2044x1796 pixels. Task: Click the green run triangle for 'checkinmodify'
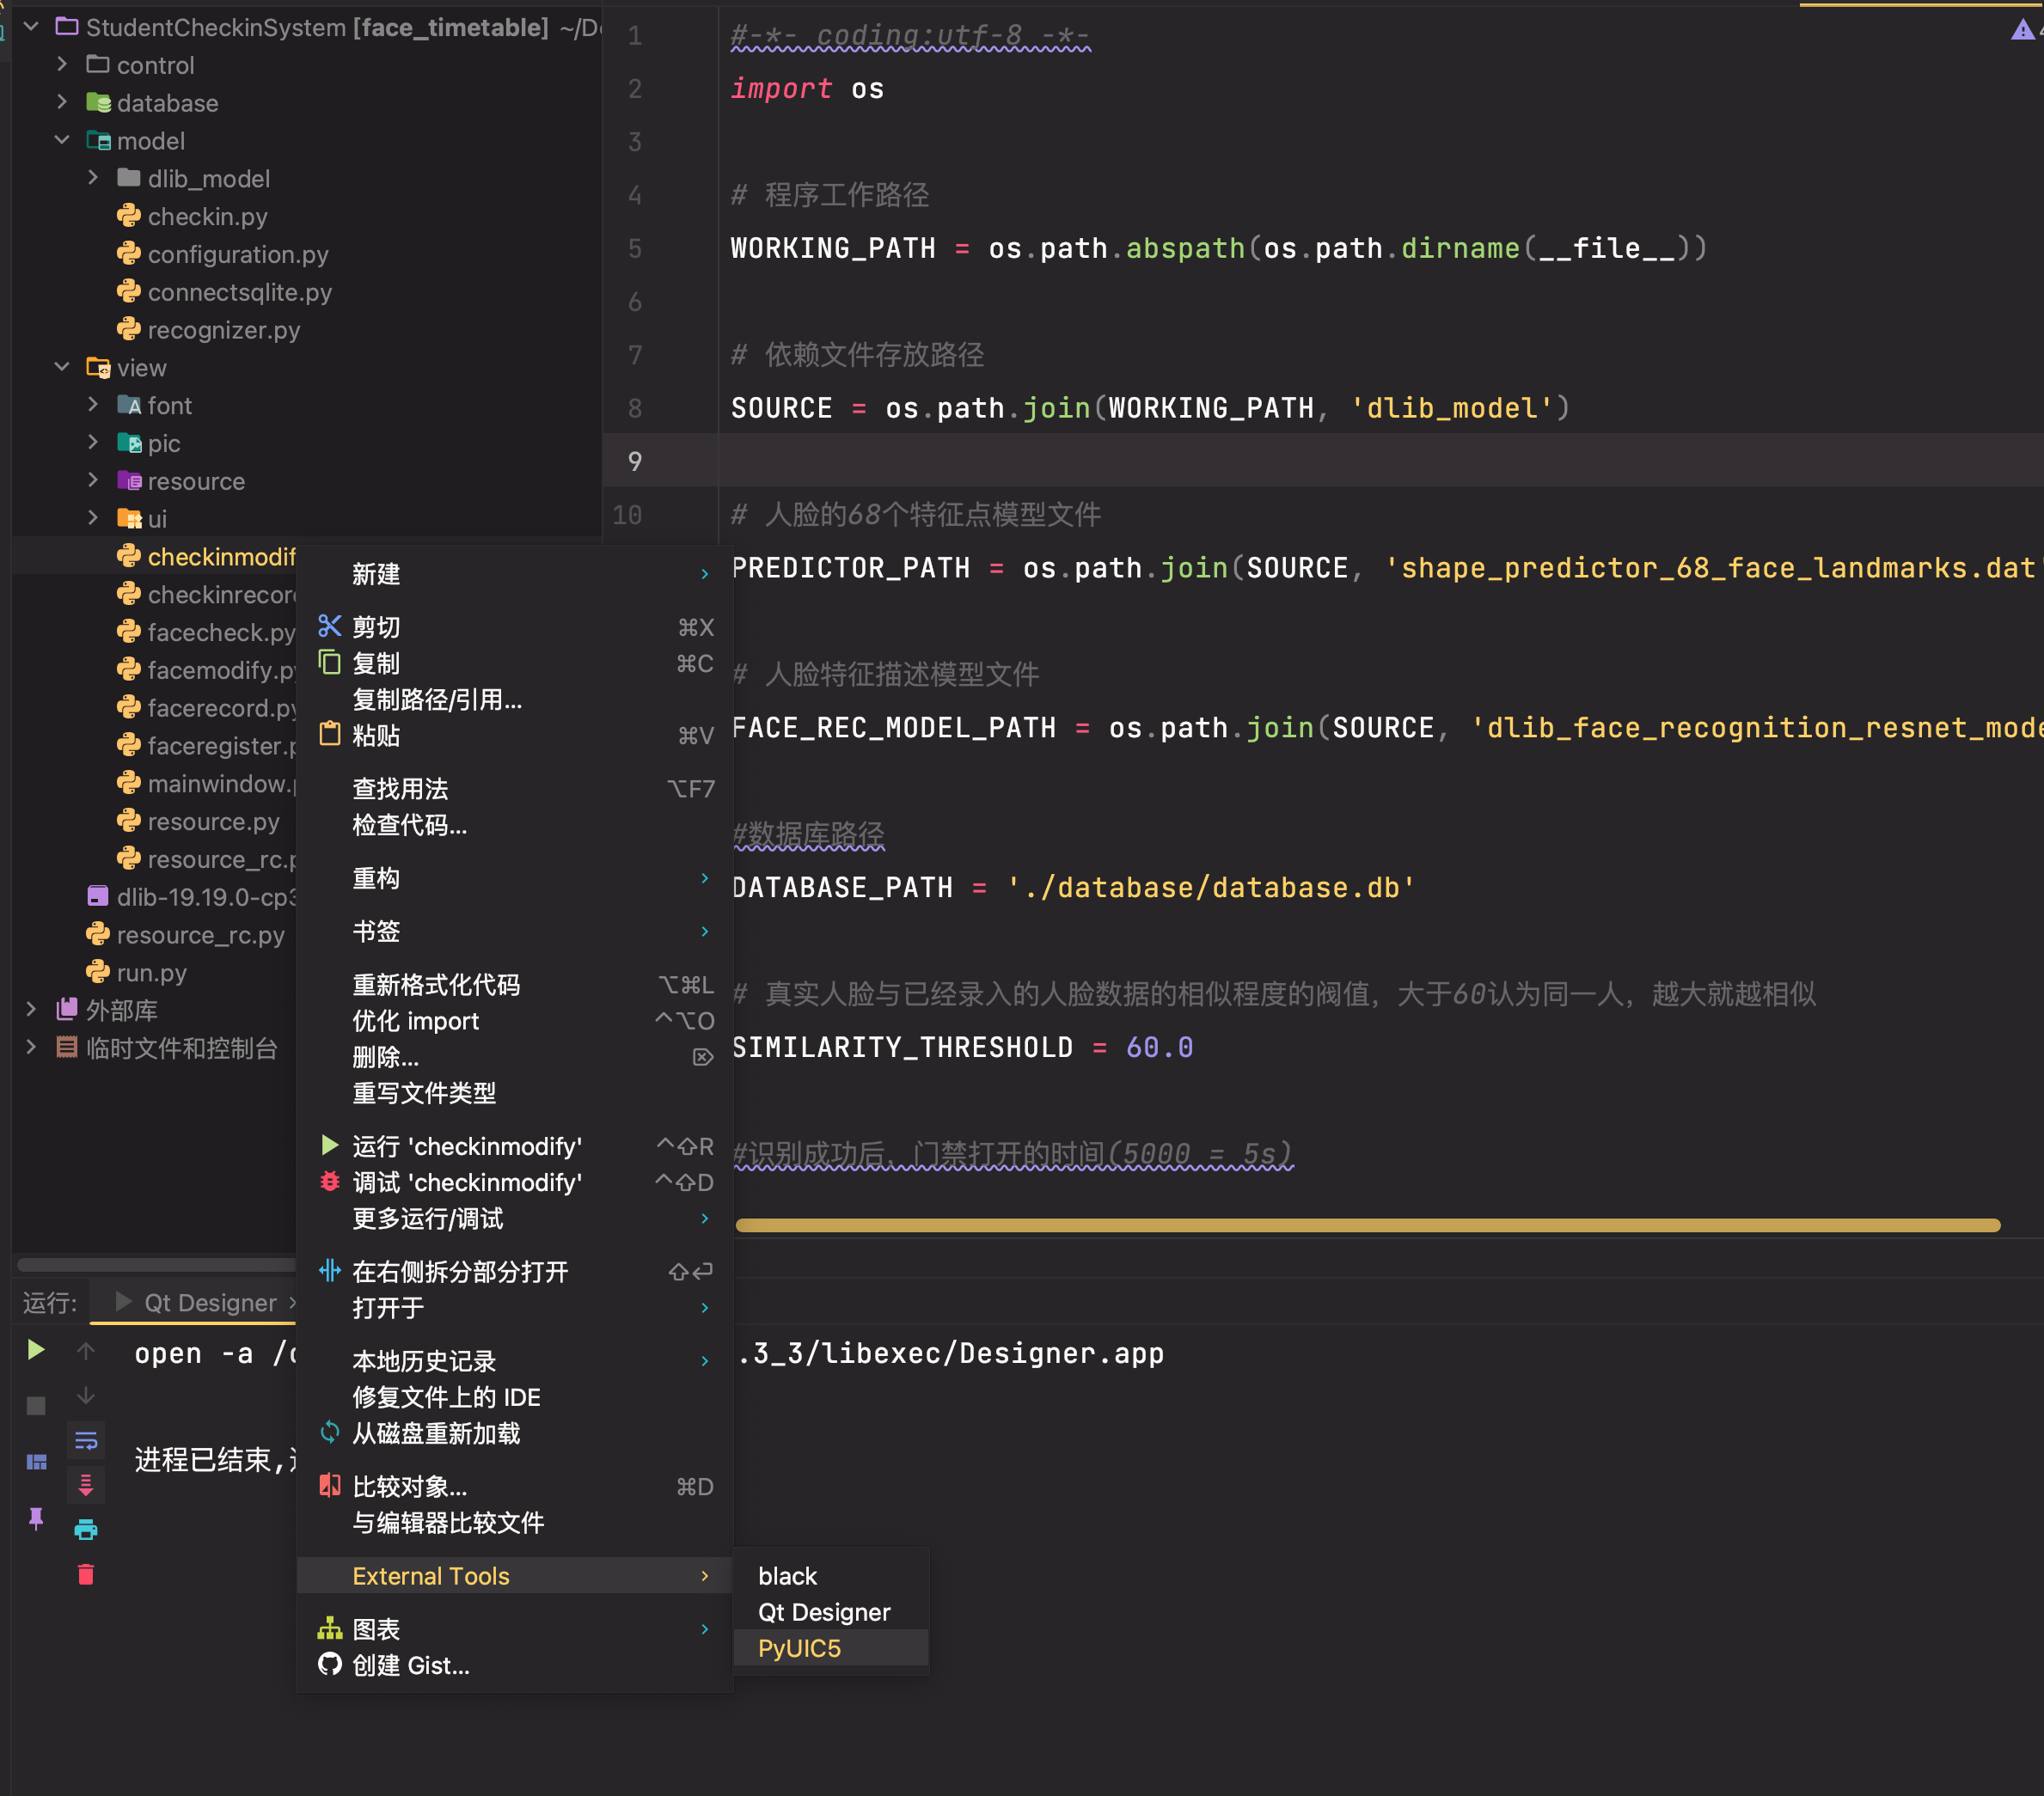pos(330,1145)
